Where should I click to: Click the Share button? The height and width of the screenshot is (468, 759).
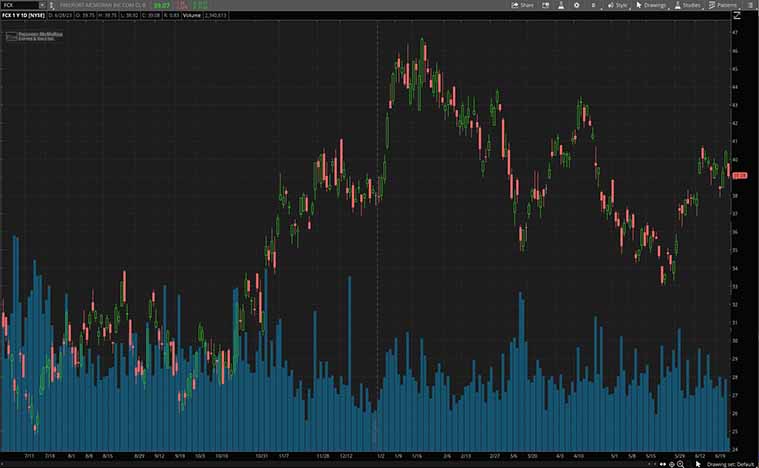523,5
